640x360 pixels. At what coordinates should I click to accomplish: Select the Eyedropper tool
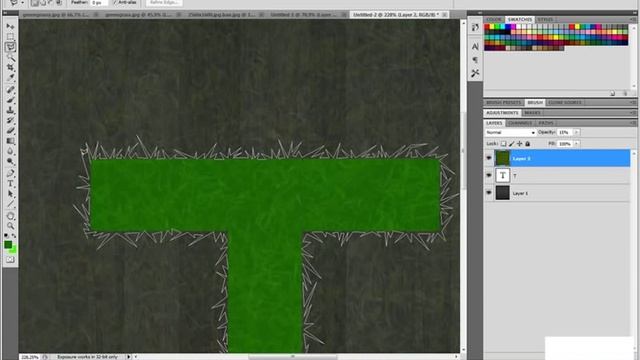tap(10, 77)
